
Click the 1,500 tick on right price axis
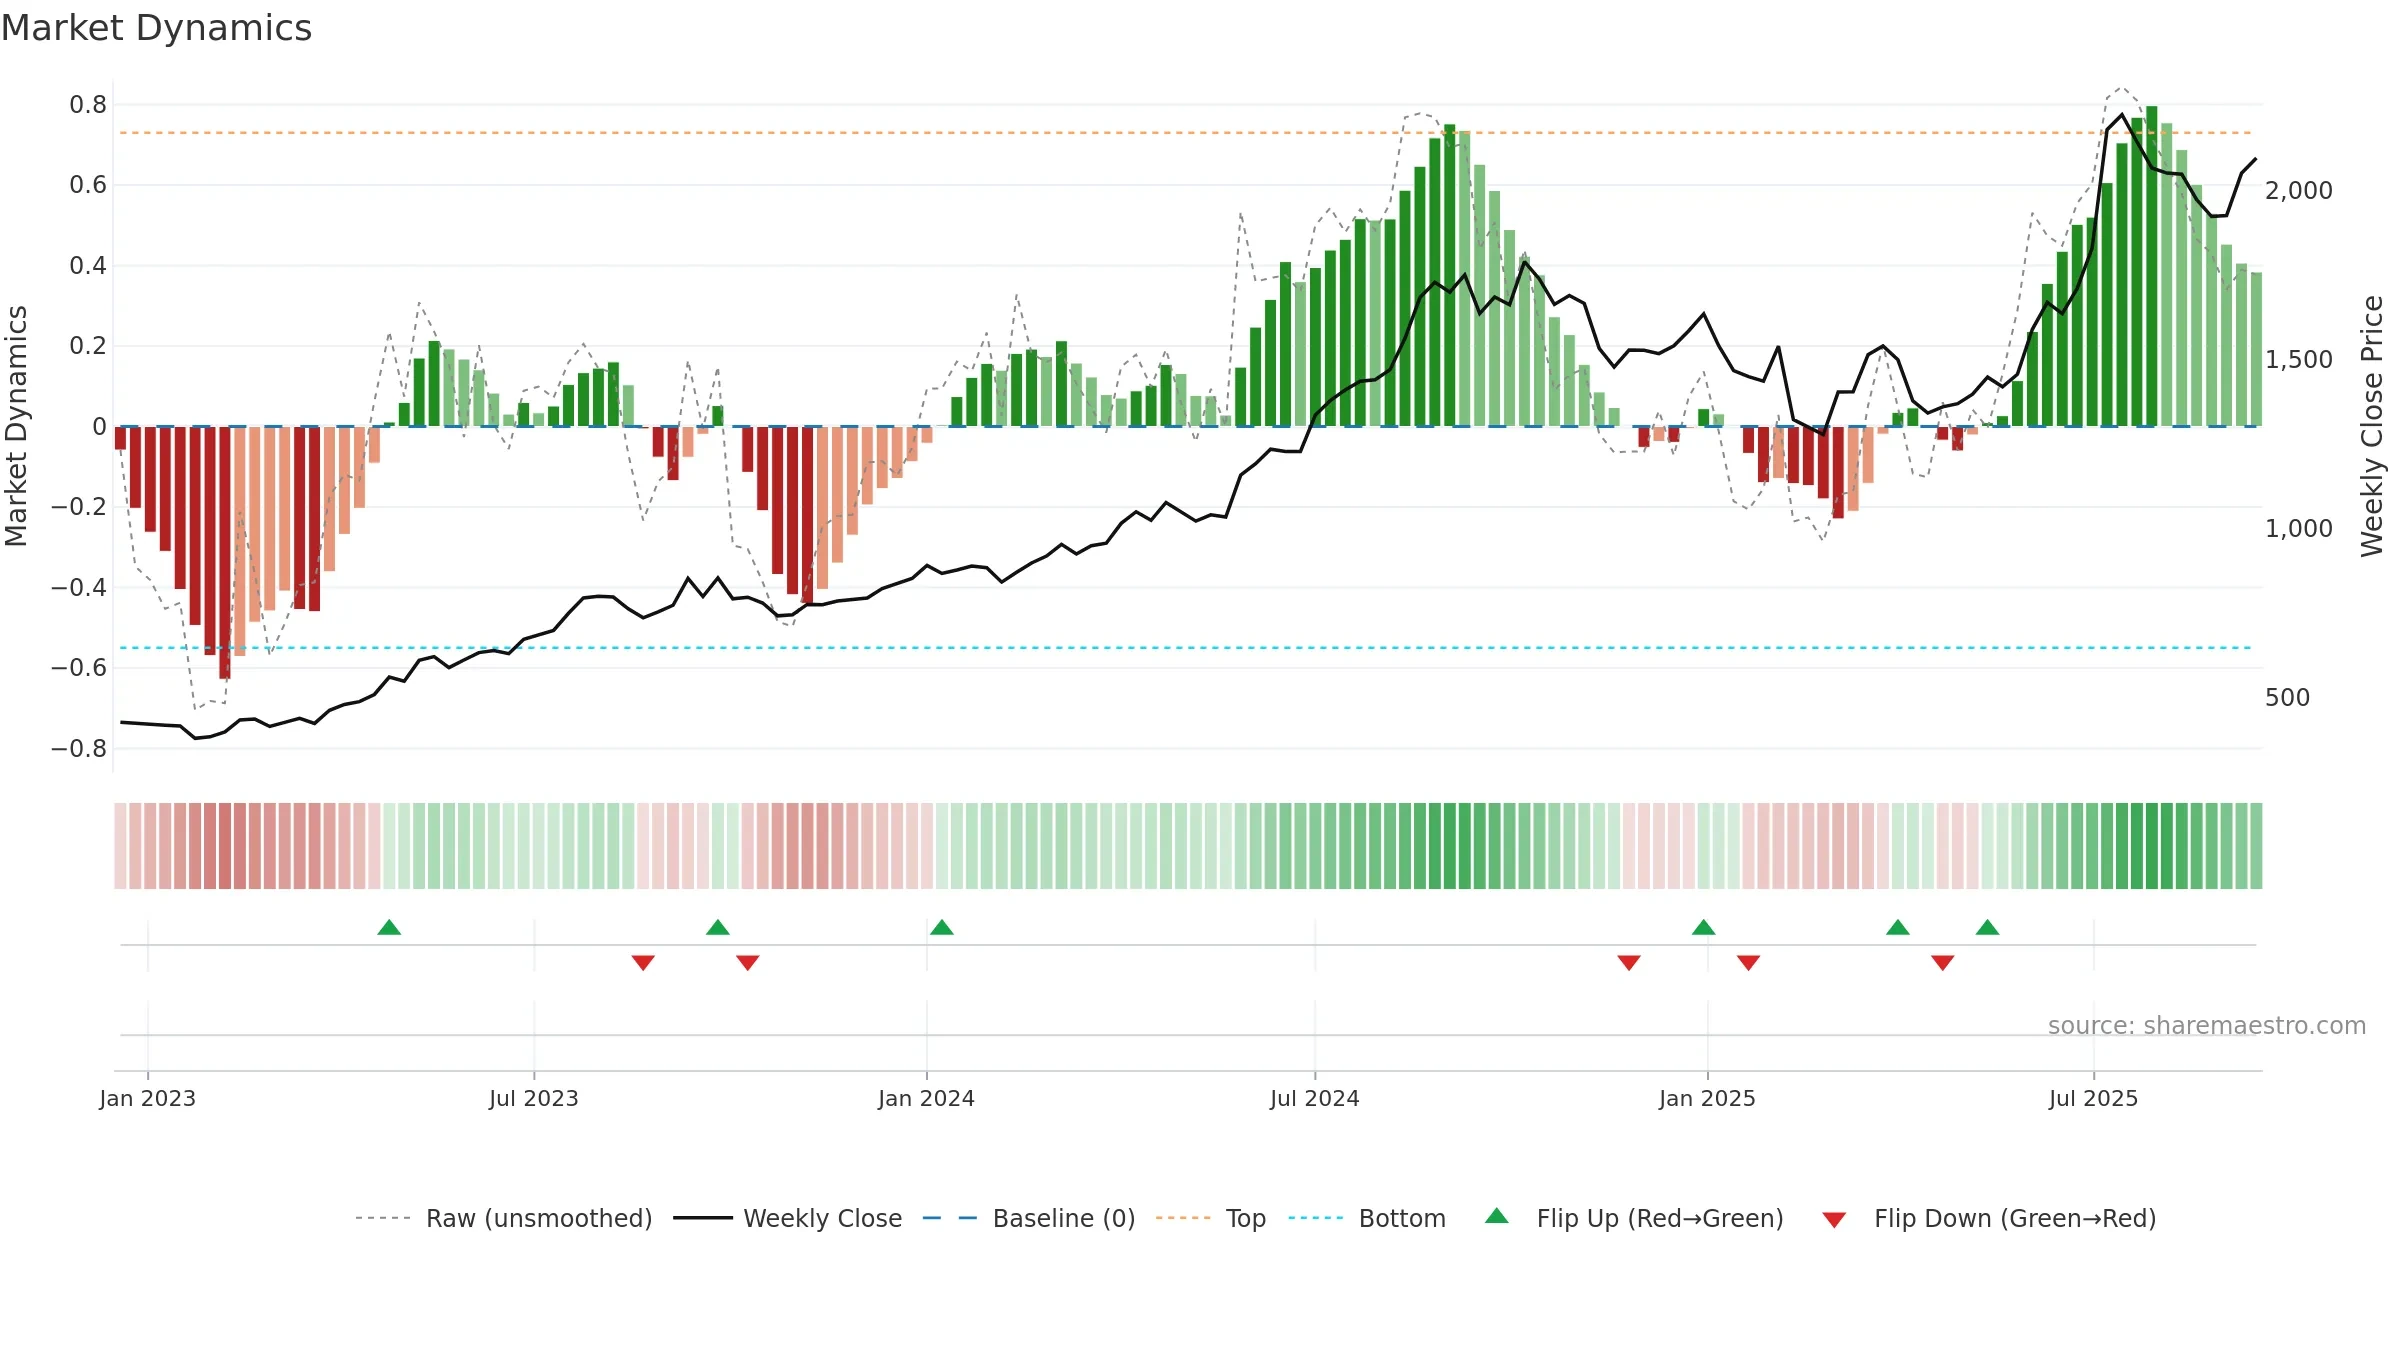click(2299, 359)
